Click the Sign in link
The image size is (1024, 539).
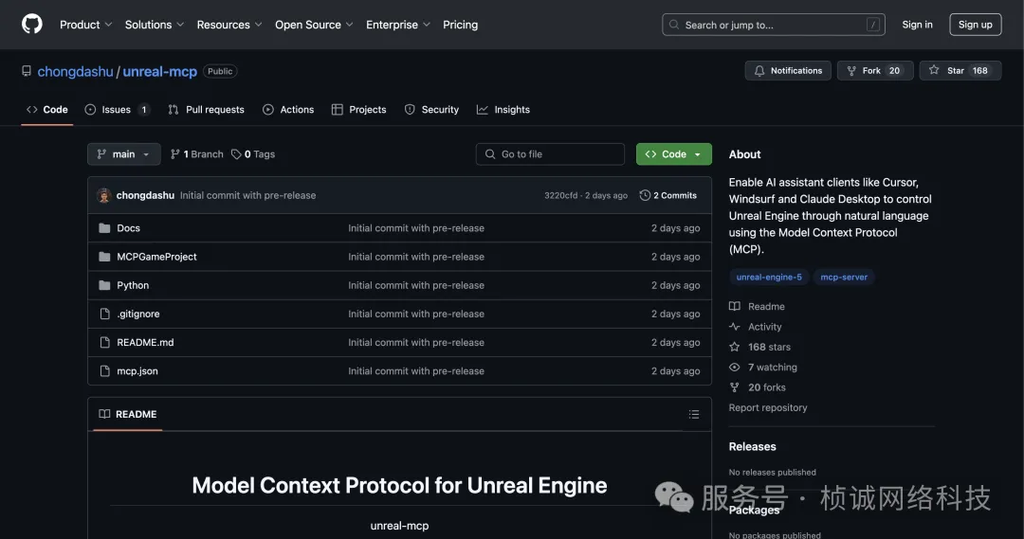(x=917, y=24)
